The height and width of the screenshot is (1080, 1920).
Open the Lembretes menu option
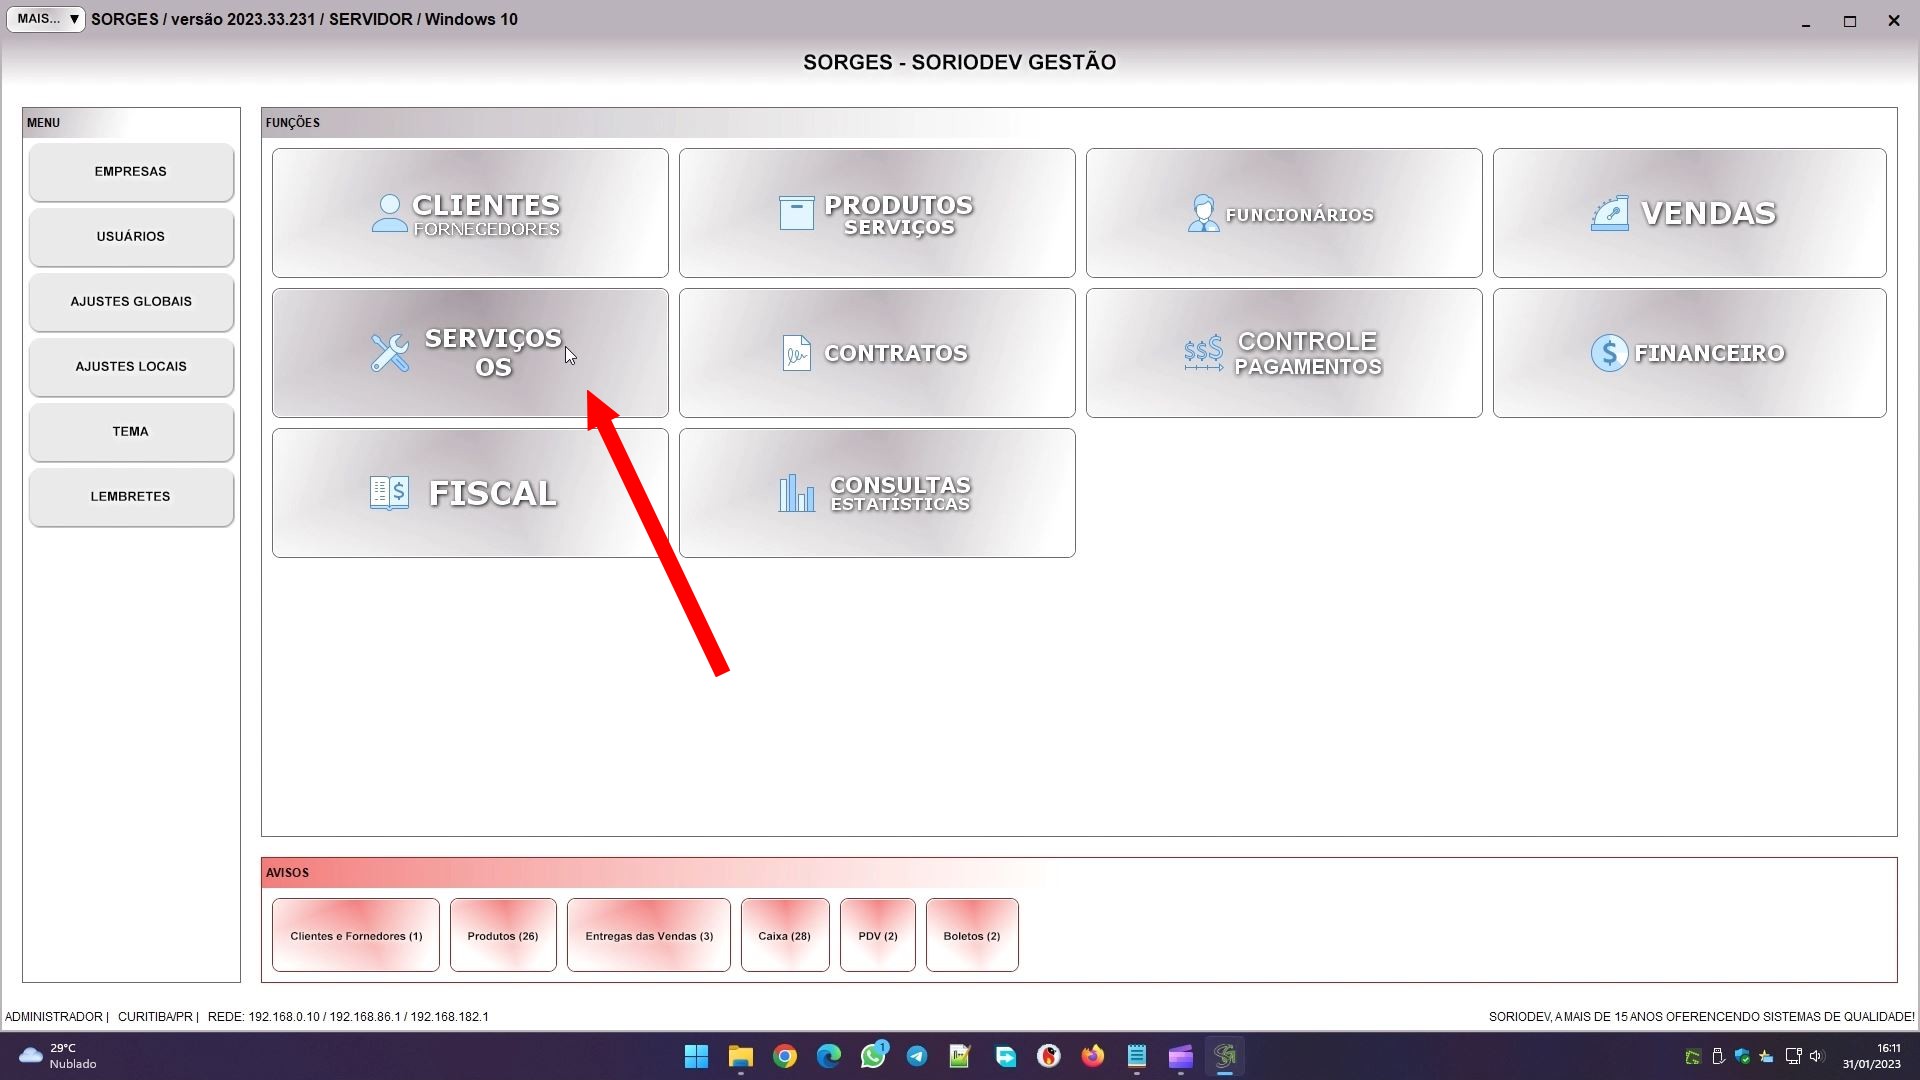[131, 497]
